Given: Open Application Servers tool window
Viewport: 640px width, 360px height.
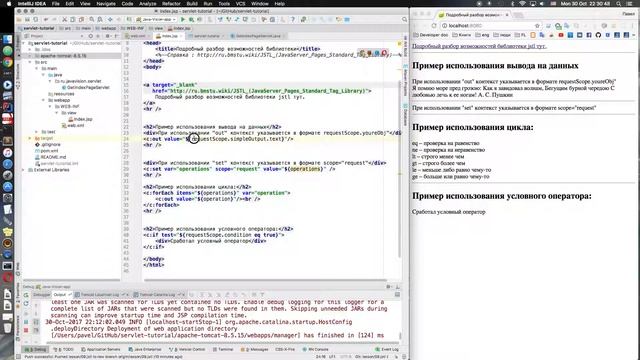Looking at the screenshot, I should [100, 349].
